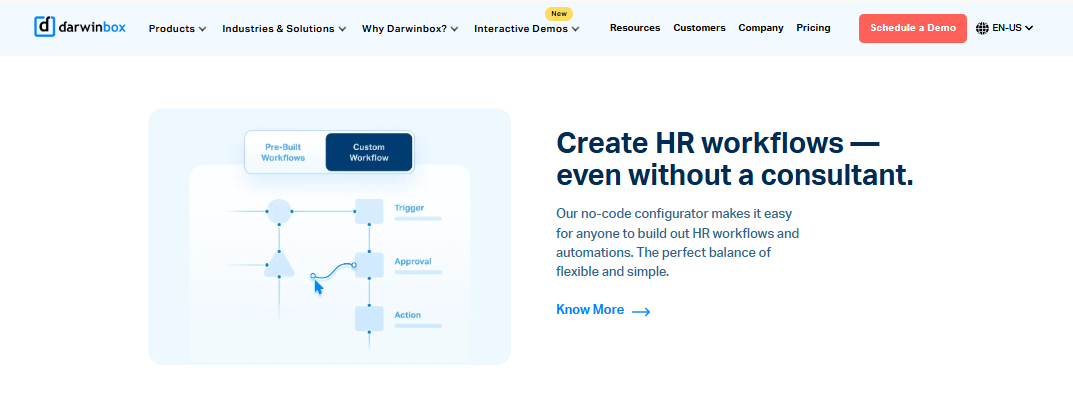Click the globe language icon
The height and width of the screenshot is (395, 1073).
(982, 28)
